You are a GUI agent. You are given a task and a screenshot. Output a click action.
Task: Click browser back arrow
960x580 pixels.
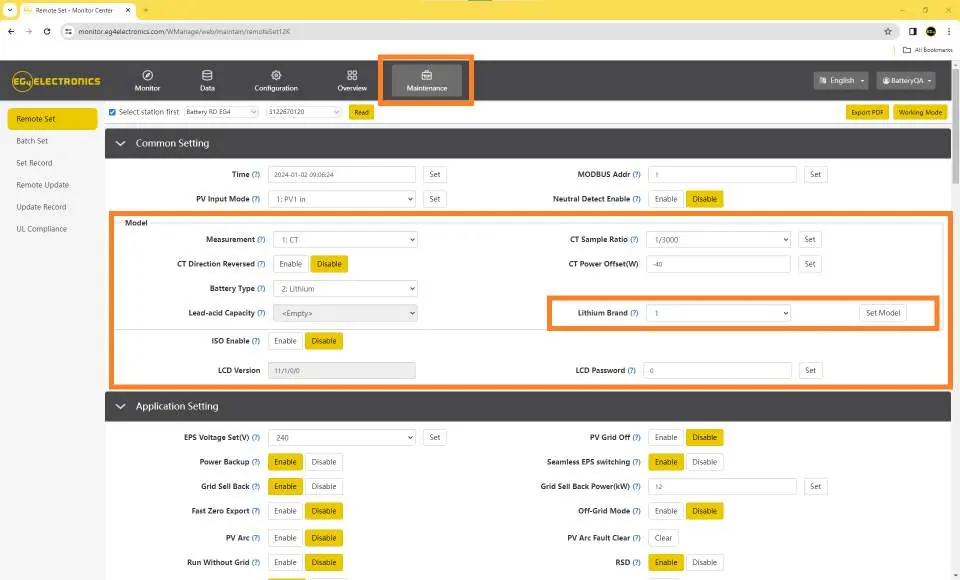(11, 31)
